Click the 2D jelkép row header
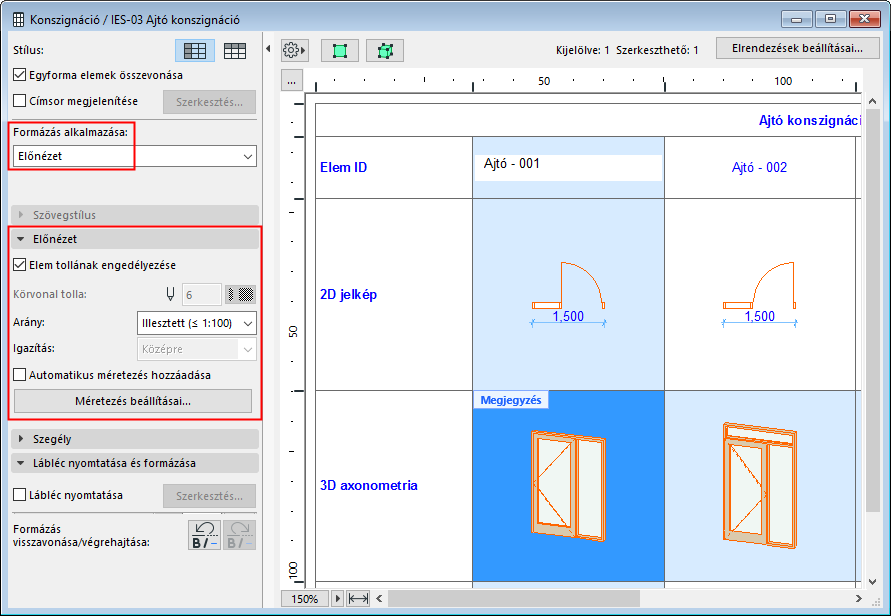Screen dimensions: 891x616 [394, 294]
